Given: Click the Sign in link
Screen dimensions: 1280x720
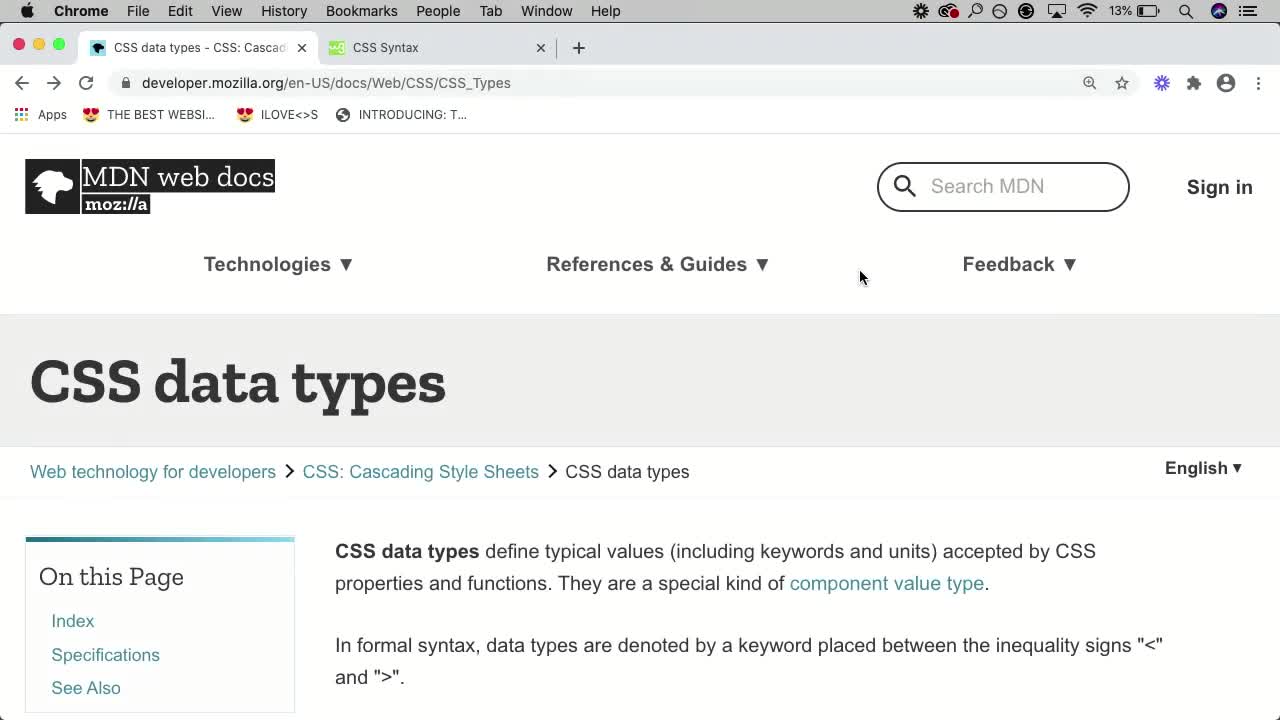Looking at the screenshot, I should tap(1219, 187).
